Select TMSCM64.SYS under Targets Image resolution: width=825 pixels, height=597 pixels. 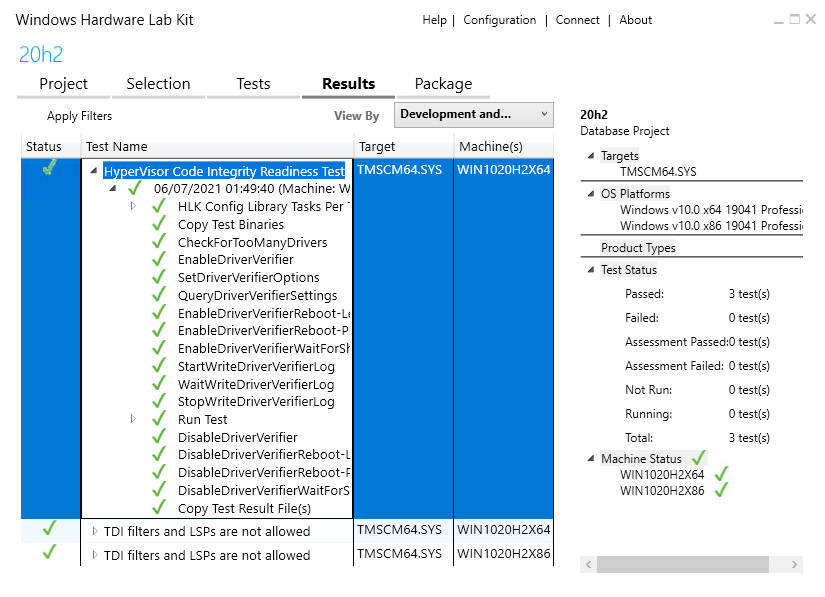tap(658, 171)
